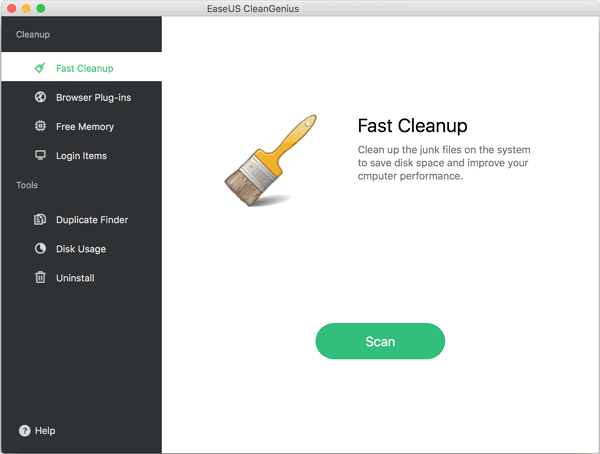
Task: Click the Login Items monitor icon
Action: pos(40,156)
